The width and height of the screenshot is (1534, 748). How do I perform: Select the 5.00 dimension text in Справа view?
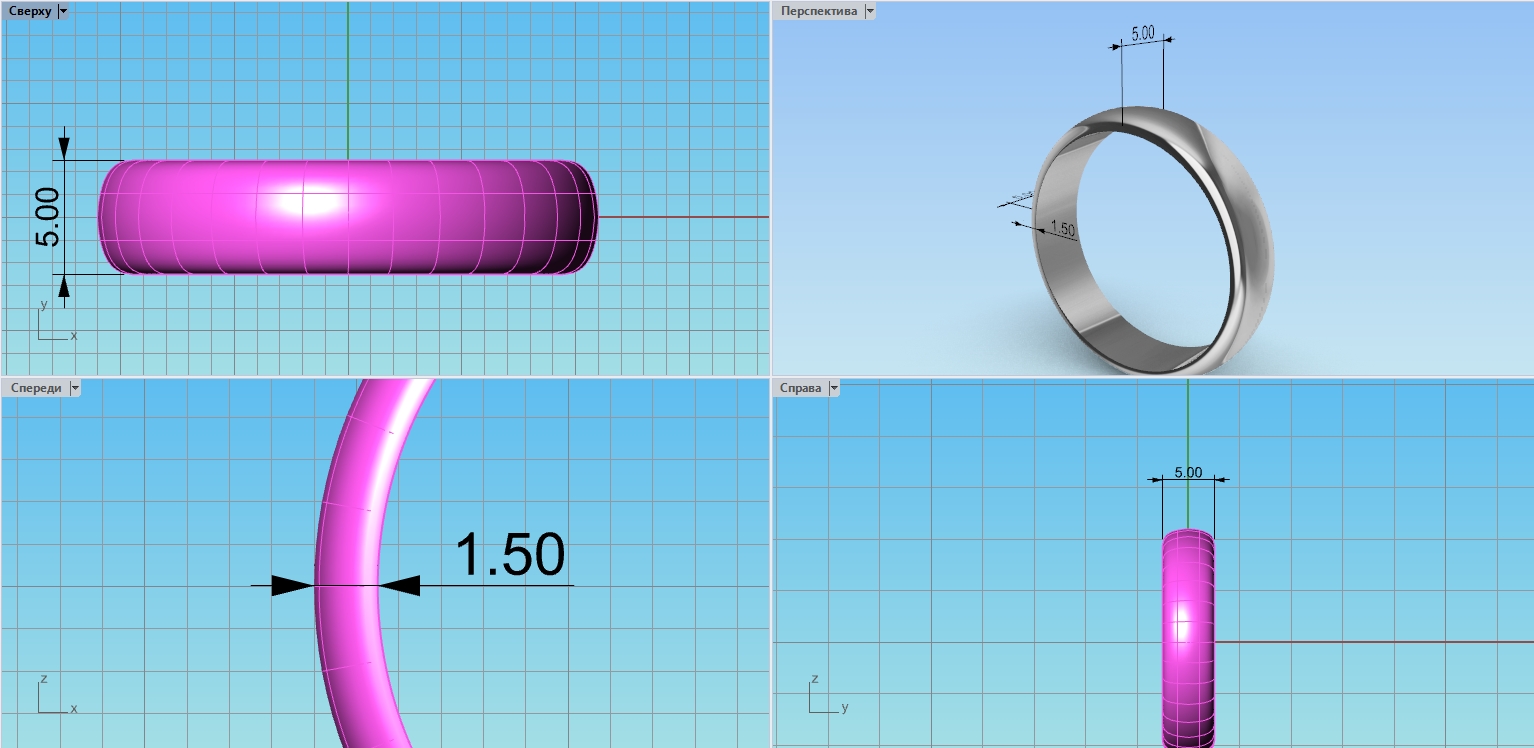1187,472
